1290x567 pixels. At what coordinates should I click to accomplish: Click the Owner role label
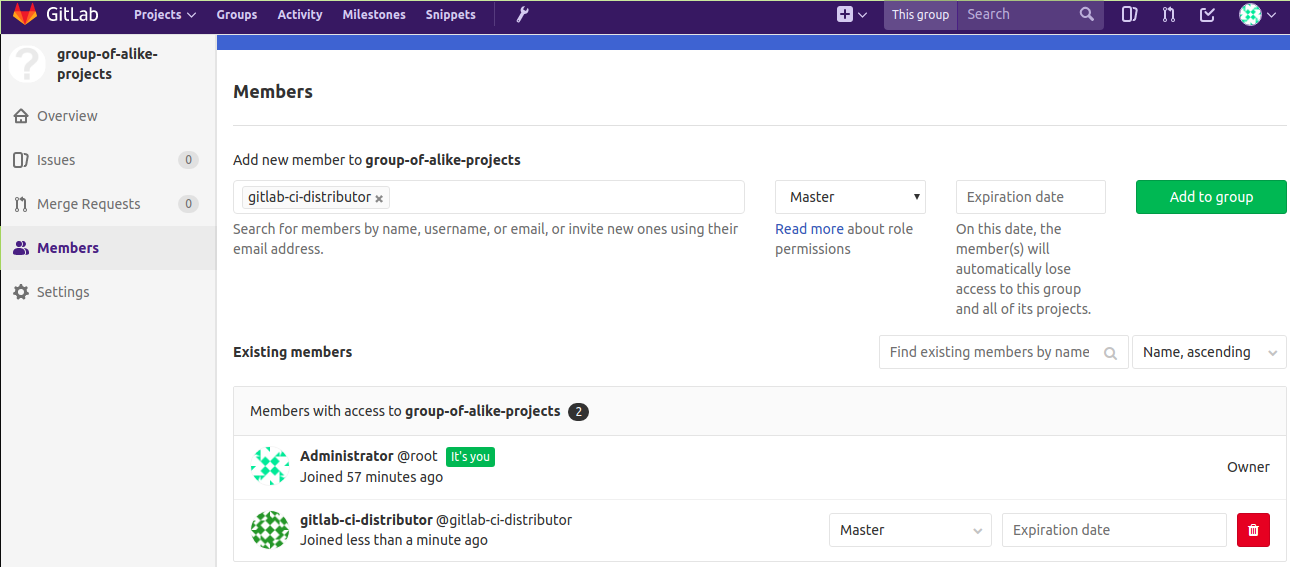(x=1248, y=467)
